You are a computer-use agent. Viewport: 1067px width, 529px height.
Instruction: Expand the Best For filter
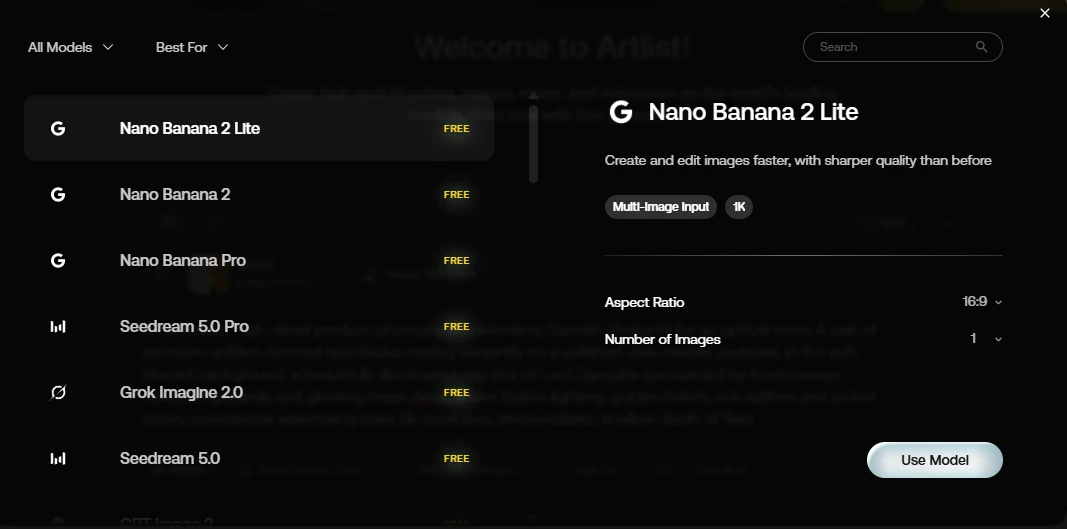[192, 47]
